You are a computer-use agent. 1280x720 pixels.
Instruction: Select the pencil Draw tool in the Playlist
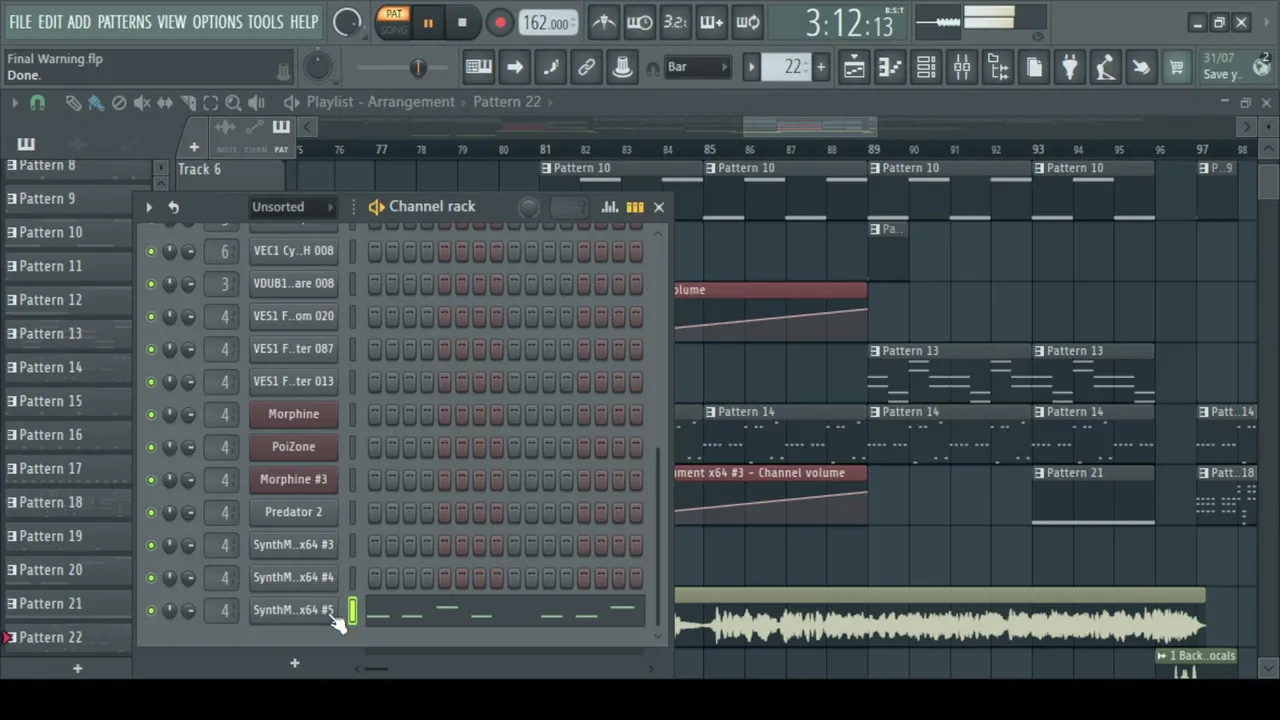[x=73, y=102]
